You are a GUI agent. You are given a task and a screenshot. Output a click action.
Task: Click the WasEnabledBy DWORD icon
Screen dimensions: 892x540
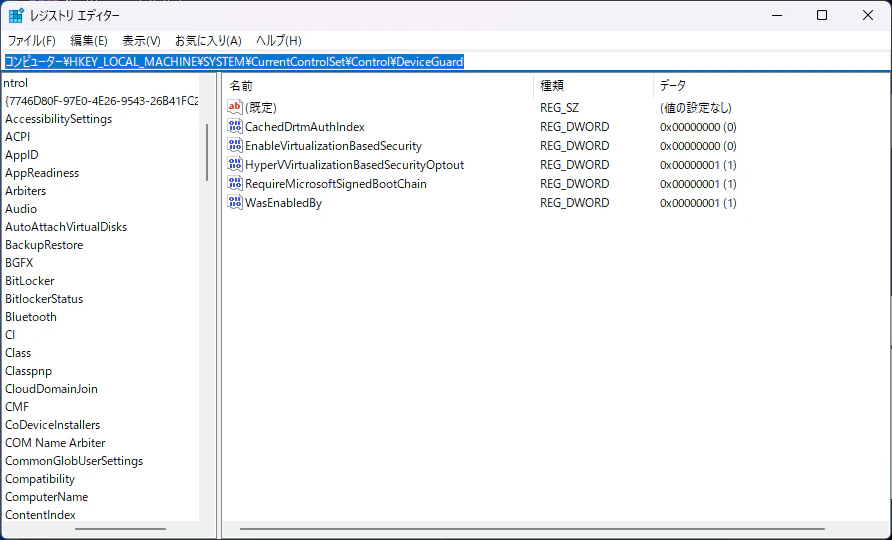[x=235, y=202]
